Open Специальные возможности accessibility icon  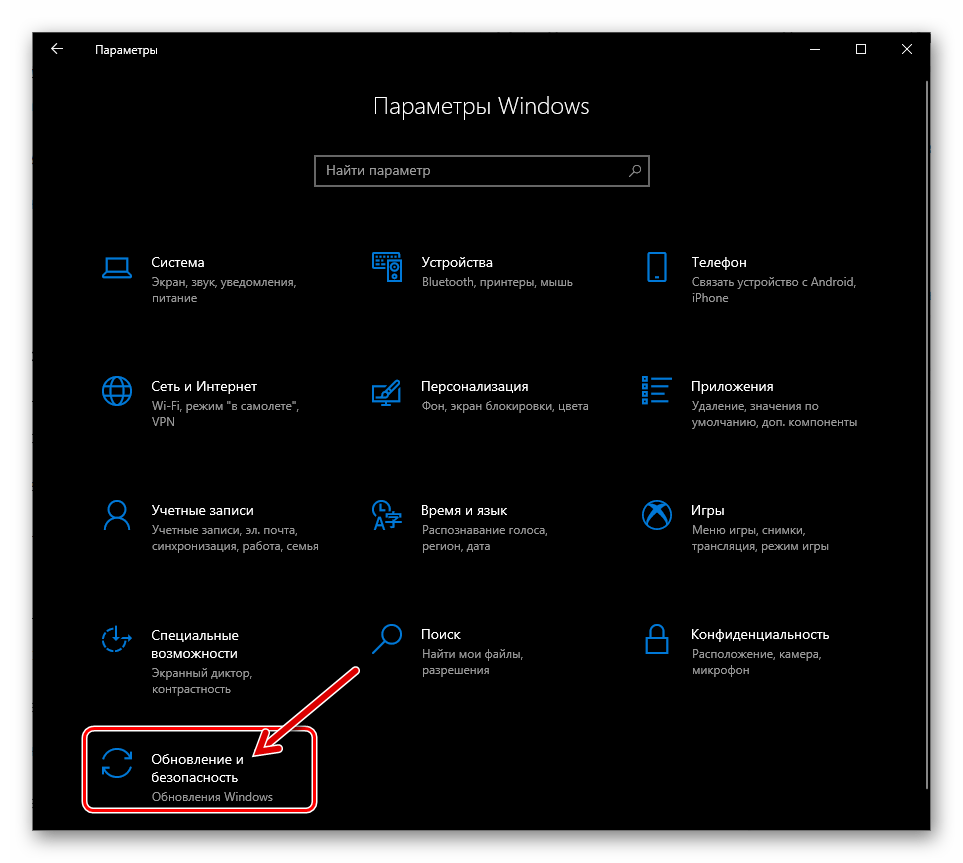click(117, 639)
